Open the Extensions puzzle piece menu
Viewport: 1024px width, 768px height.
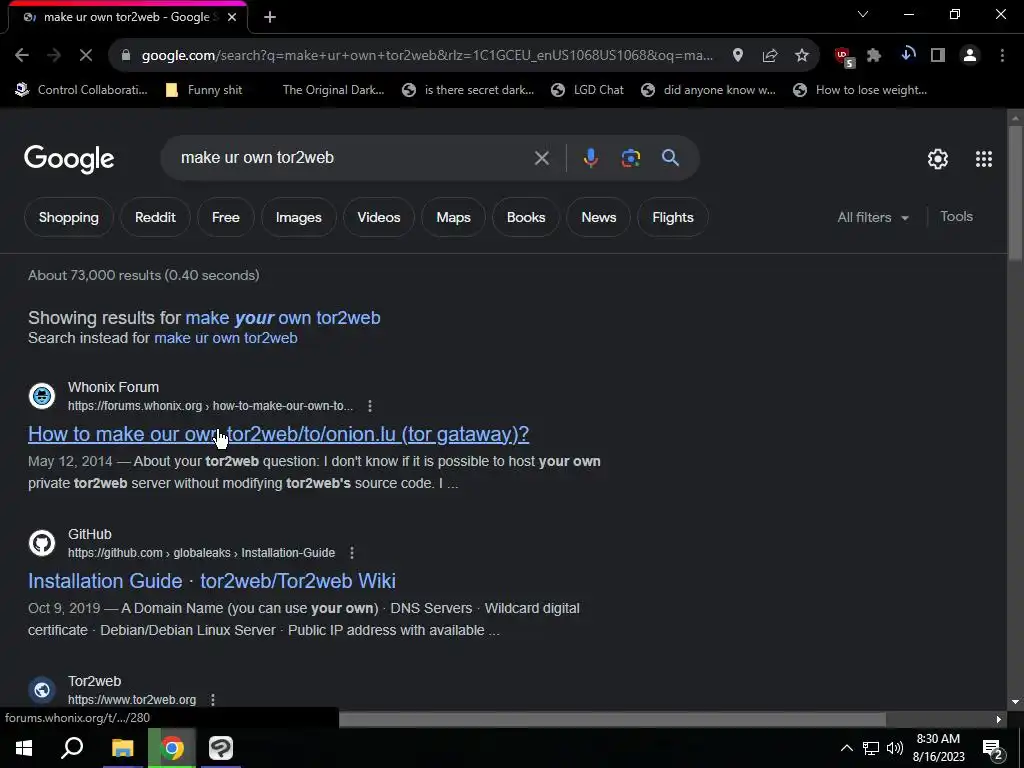pos(874,56)
